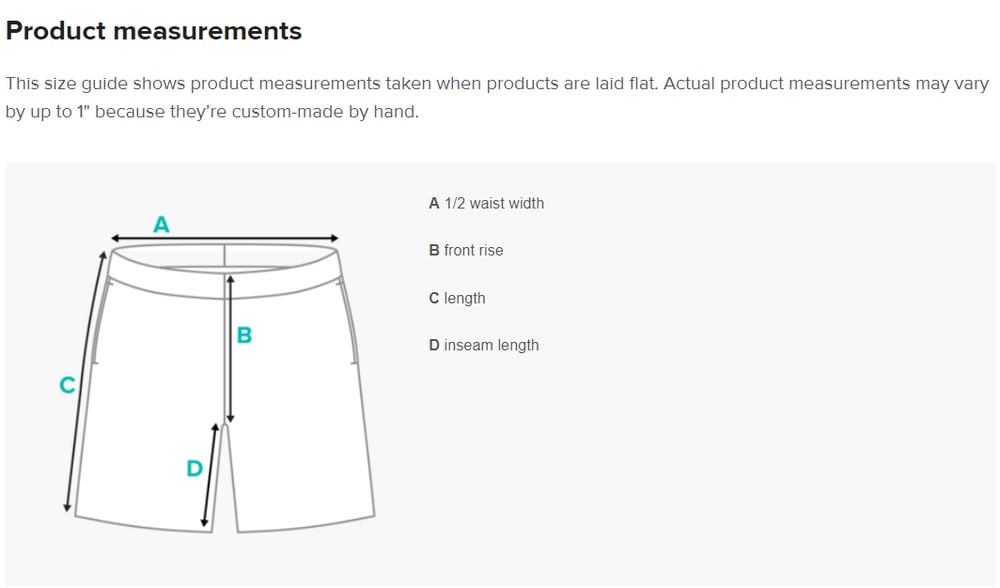Viewport: 1000px width, 588px height.
Task: Click the teal letter A on the diagram
Action: [161, 225]
